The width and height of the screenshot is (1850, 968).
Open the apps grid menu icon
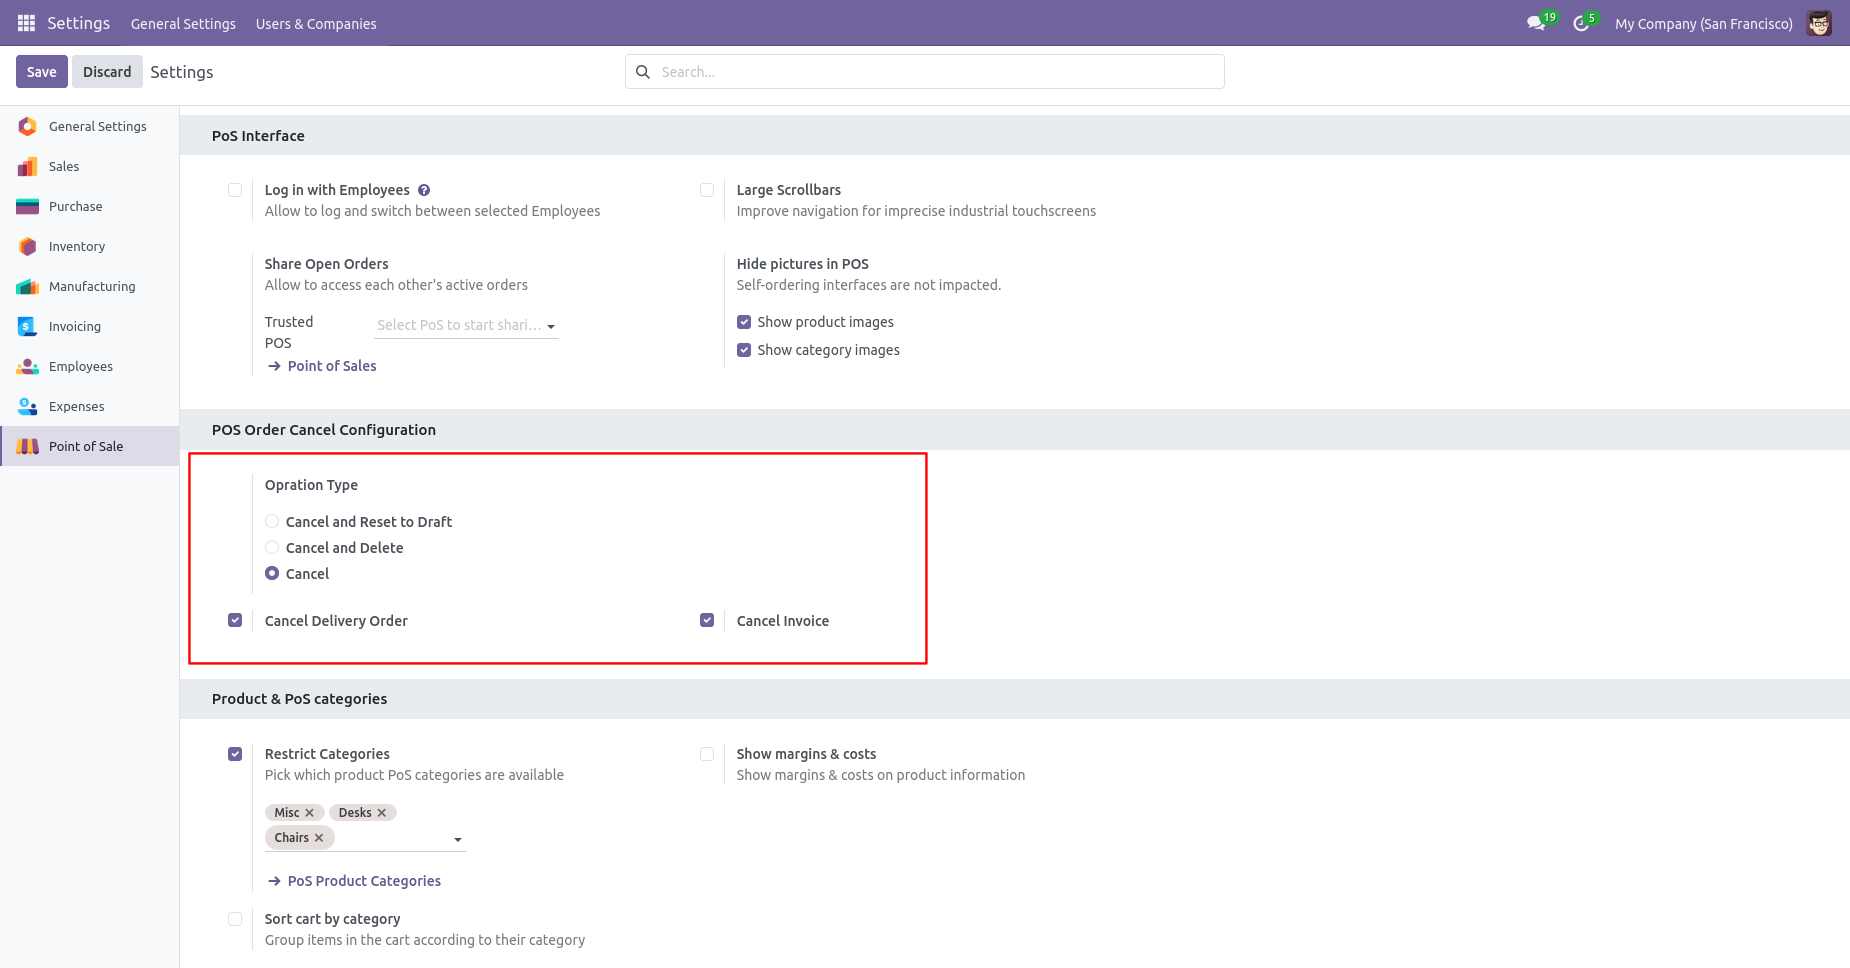point(26,23)
